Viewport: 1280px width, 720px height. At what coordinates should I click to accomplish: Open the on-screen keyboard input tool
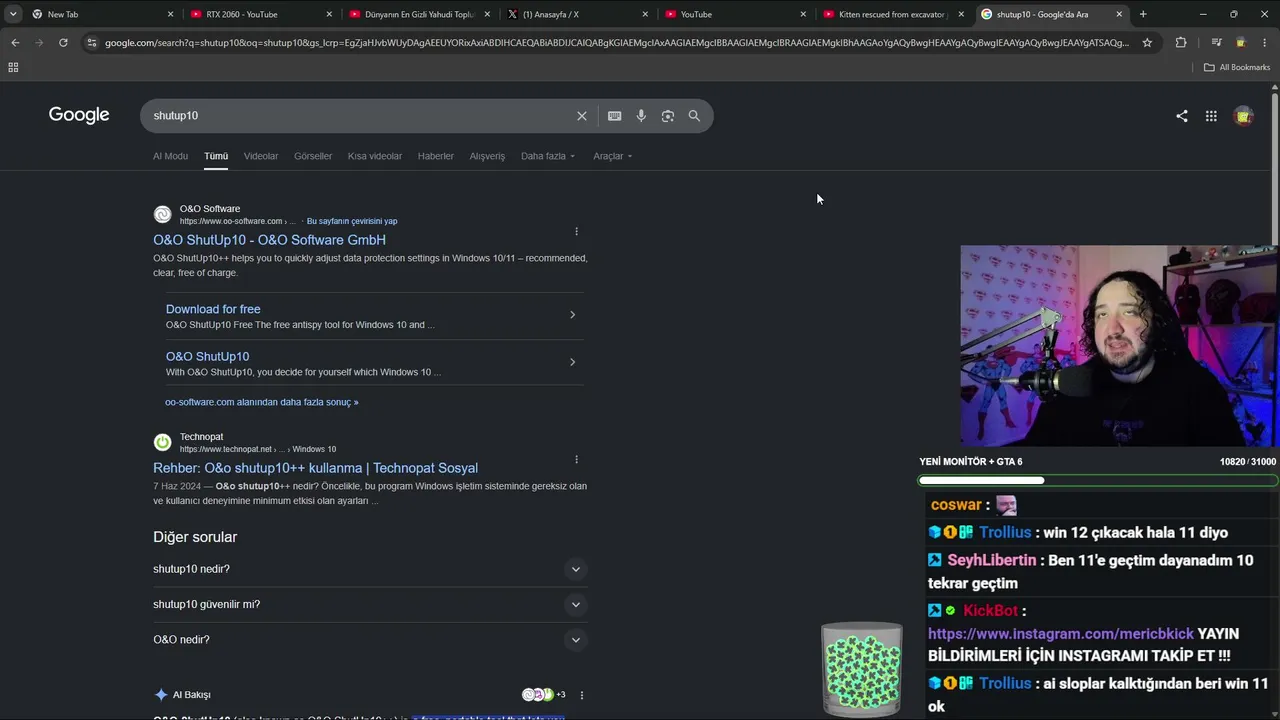(x=615, y=116)
